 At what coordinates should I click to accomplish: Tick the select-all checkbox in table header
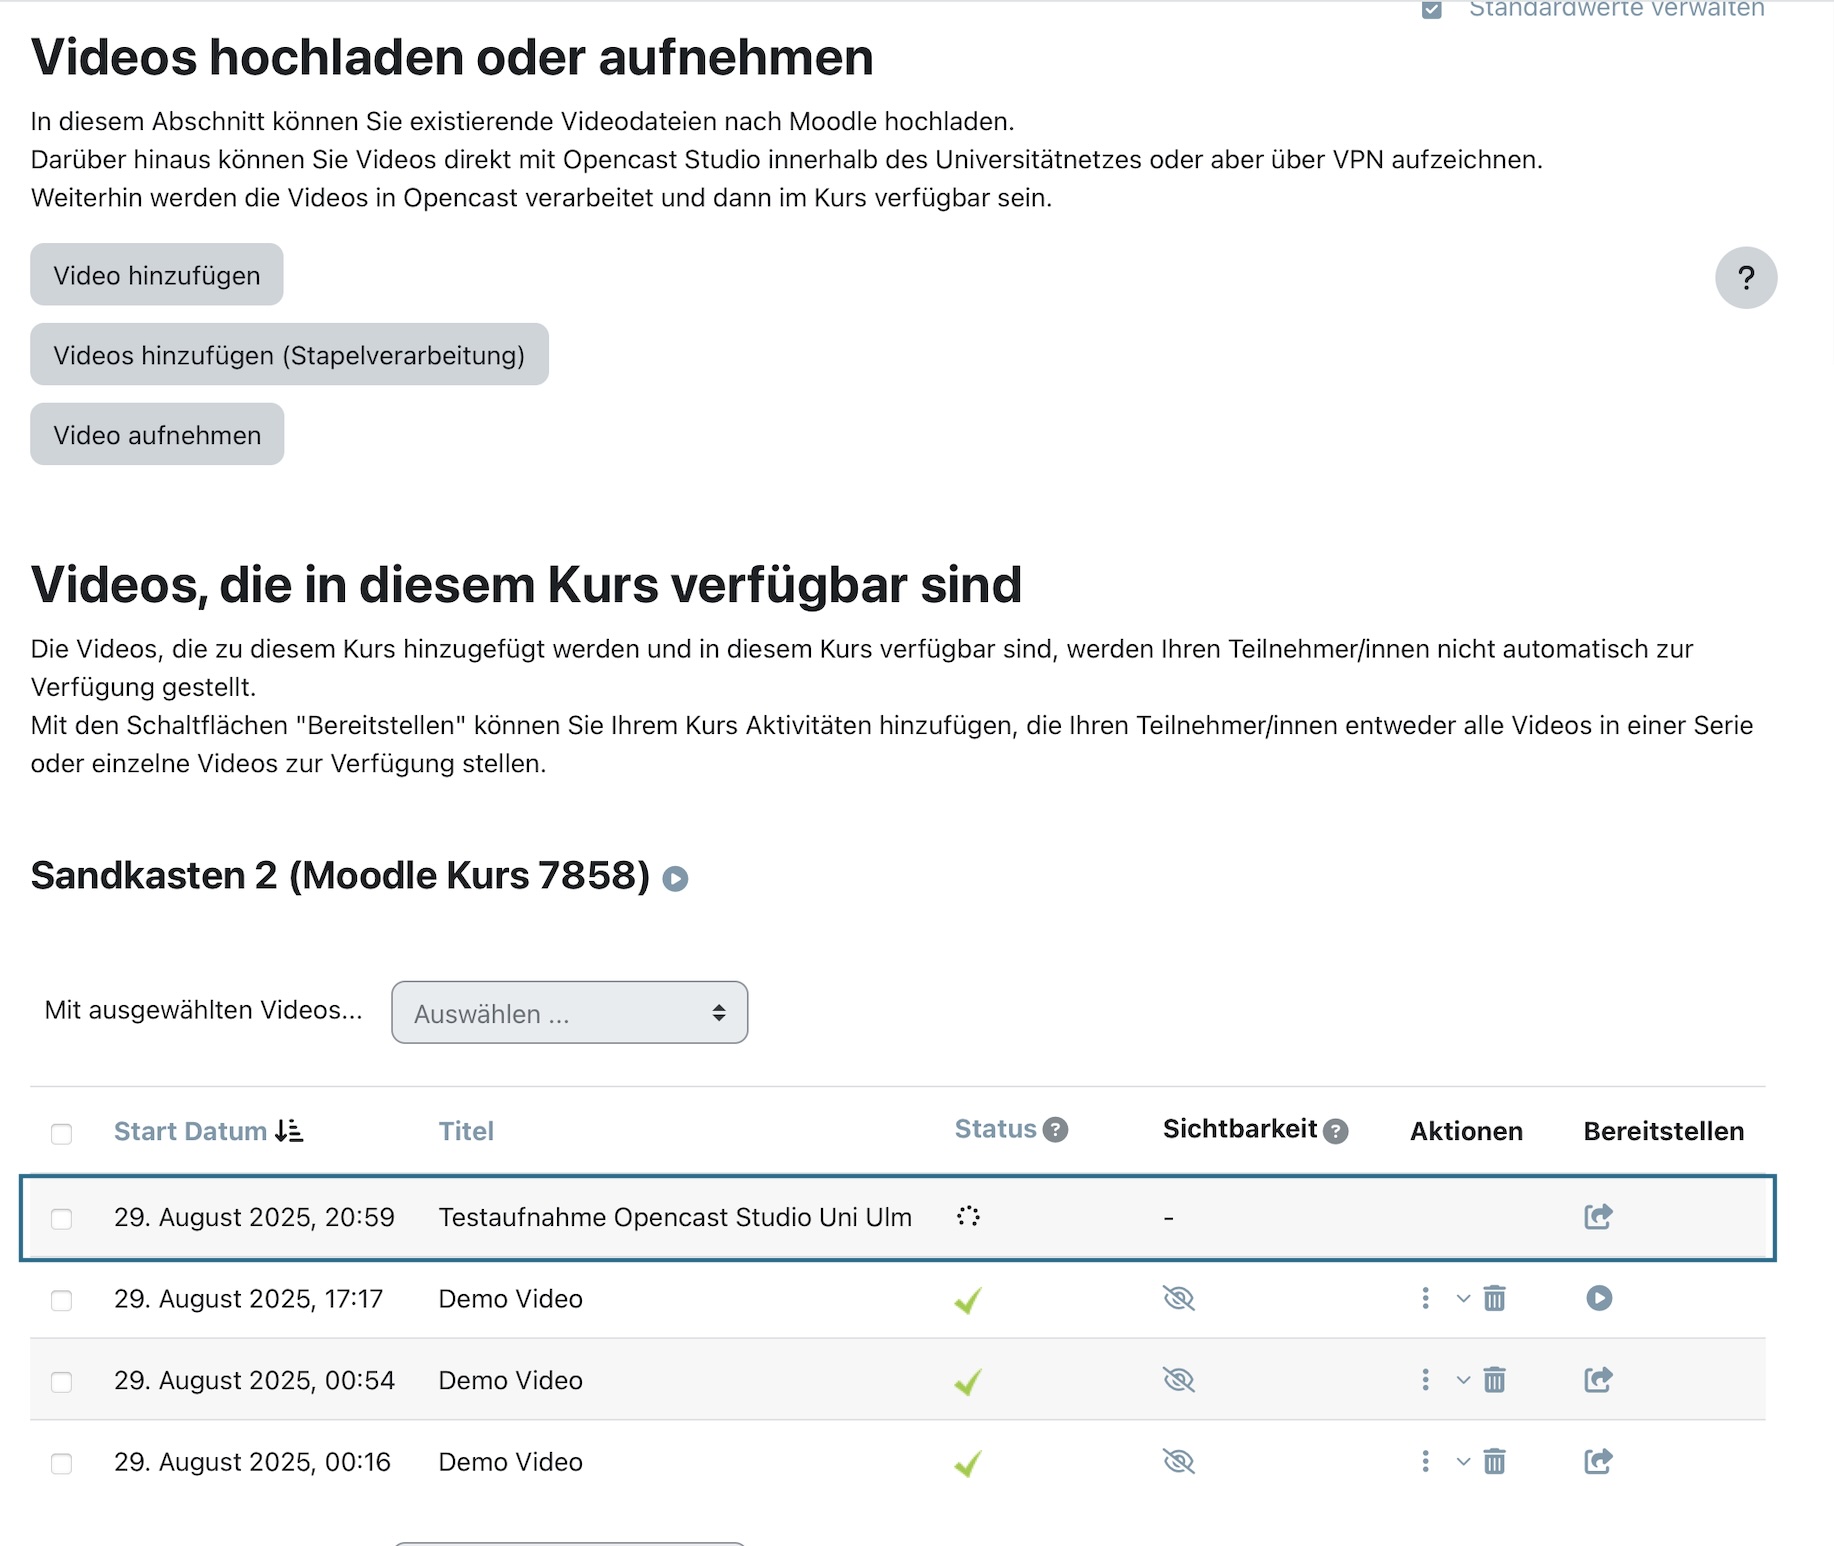click(x=61, y=1134)
